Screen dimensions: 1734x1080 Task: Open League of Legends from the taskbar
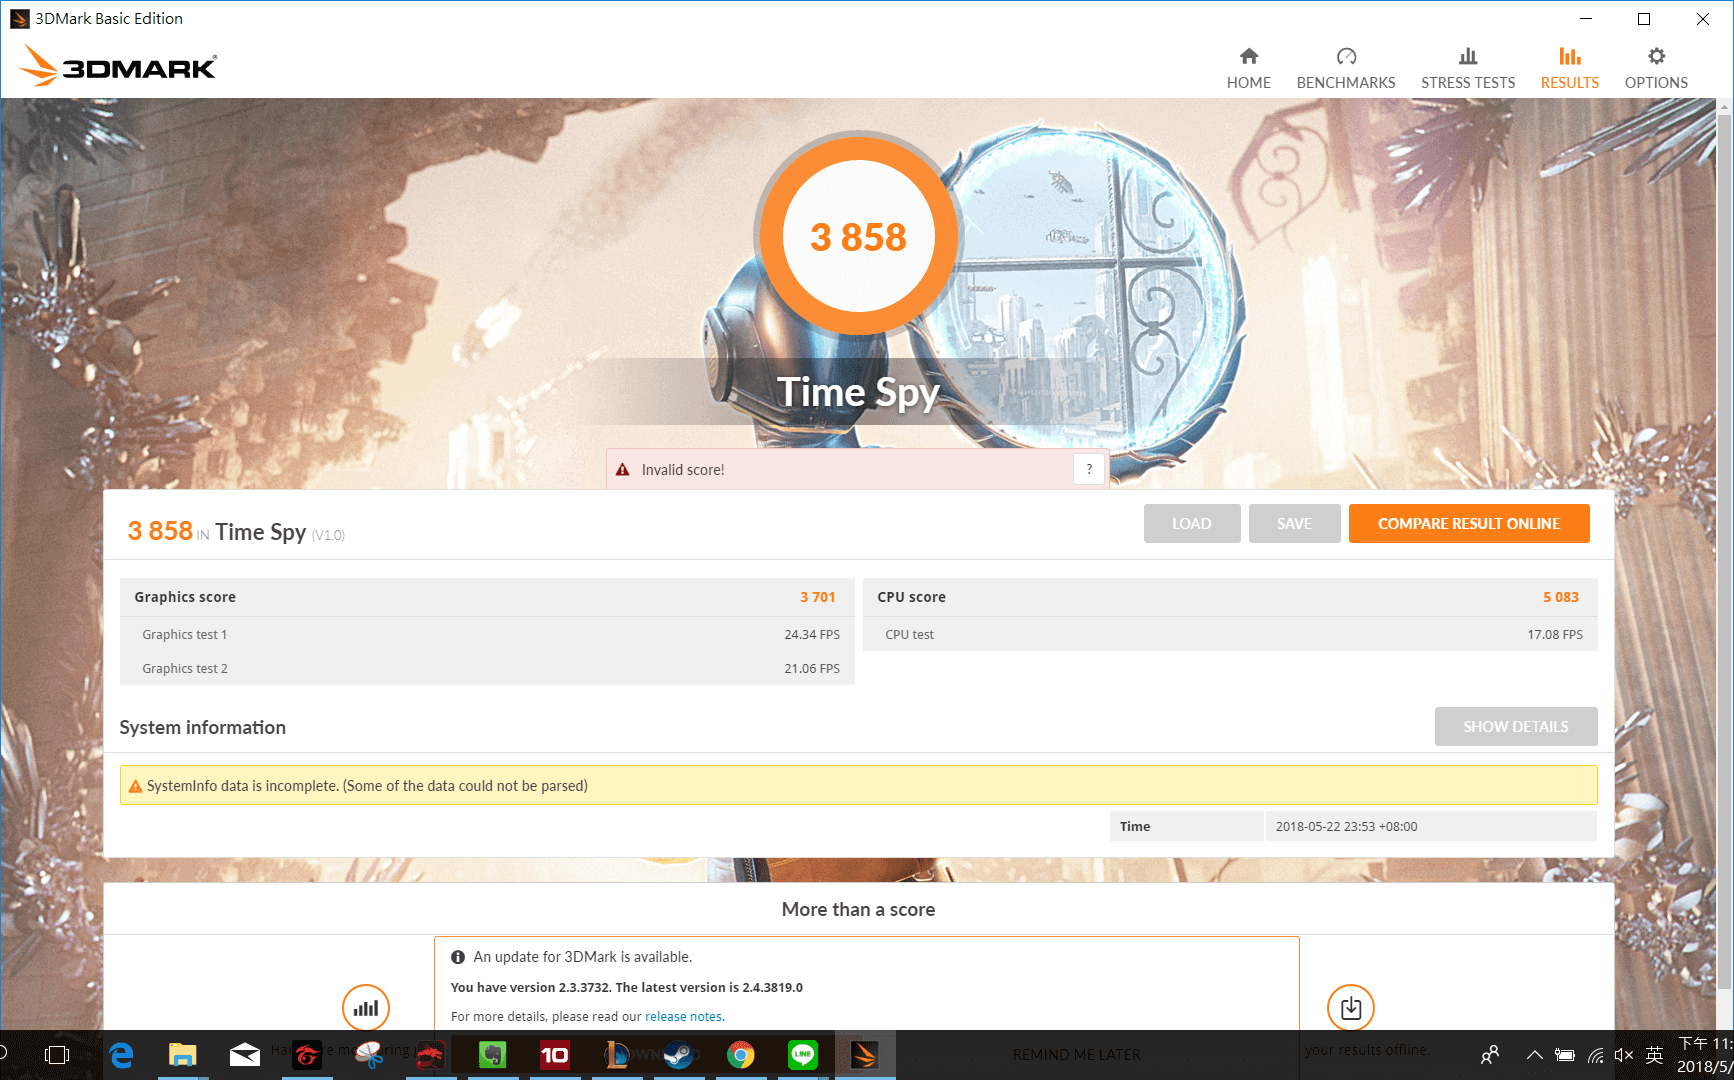616,1055
